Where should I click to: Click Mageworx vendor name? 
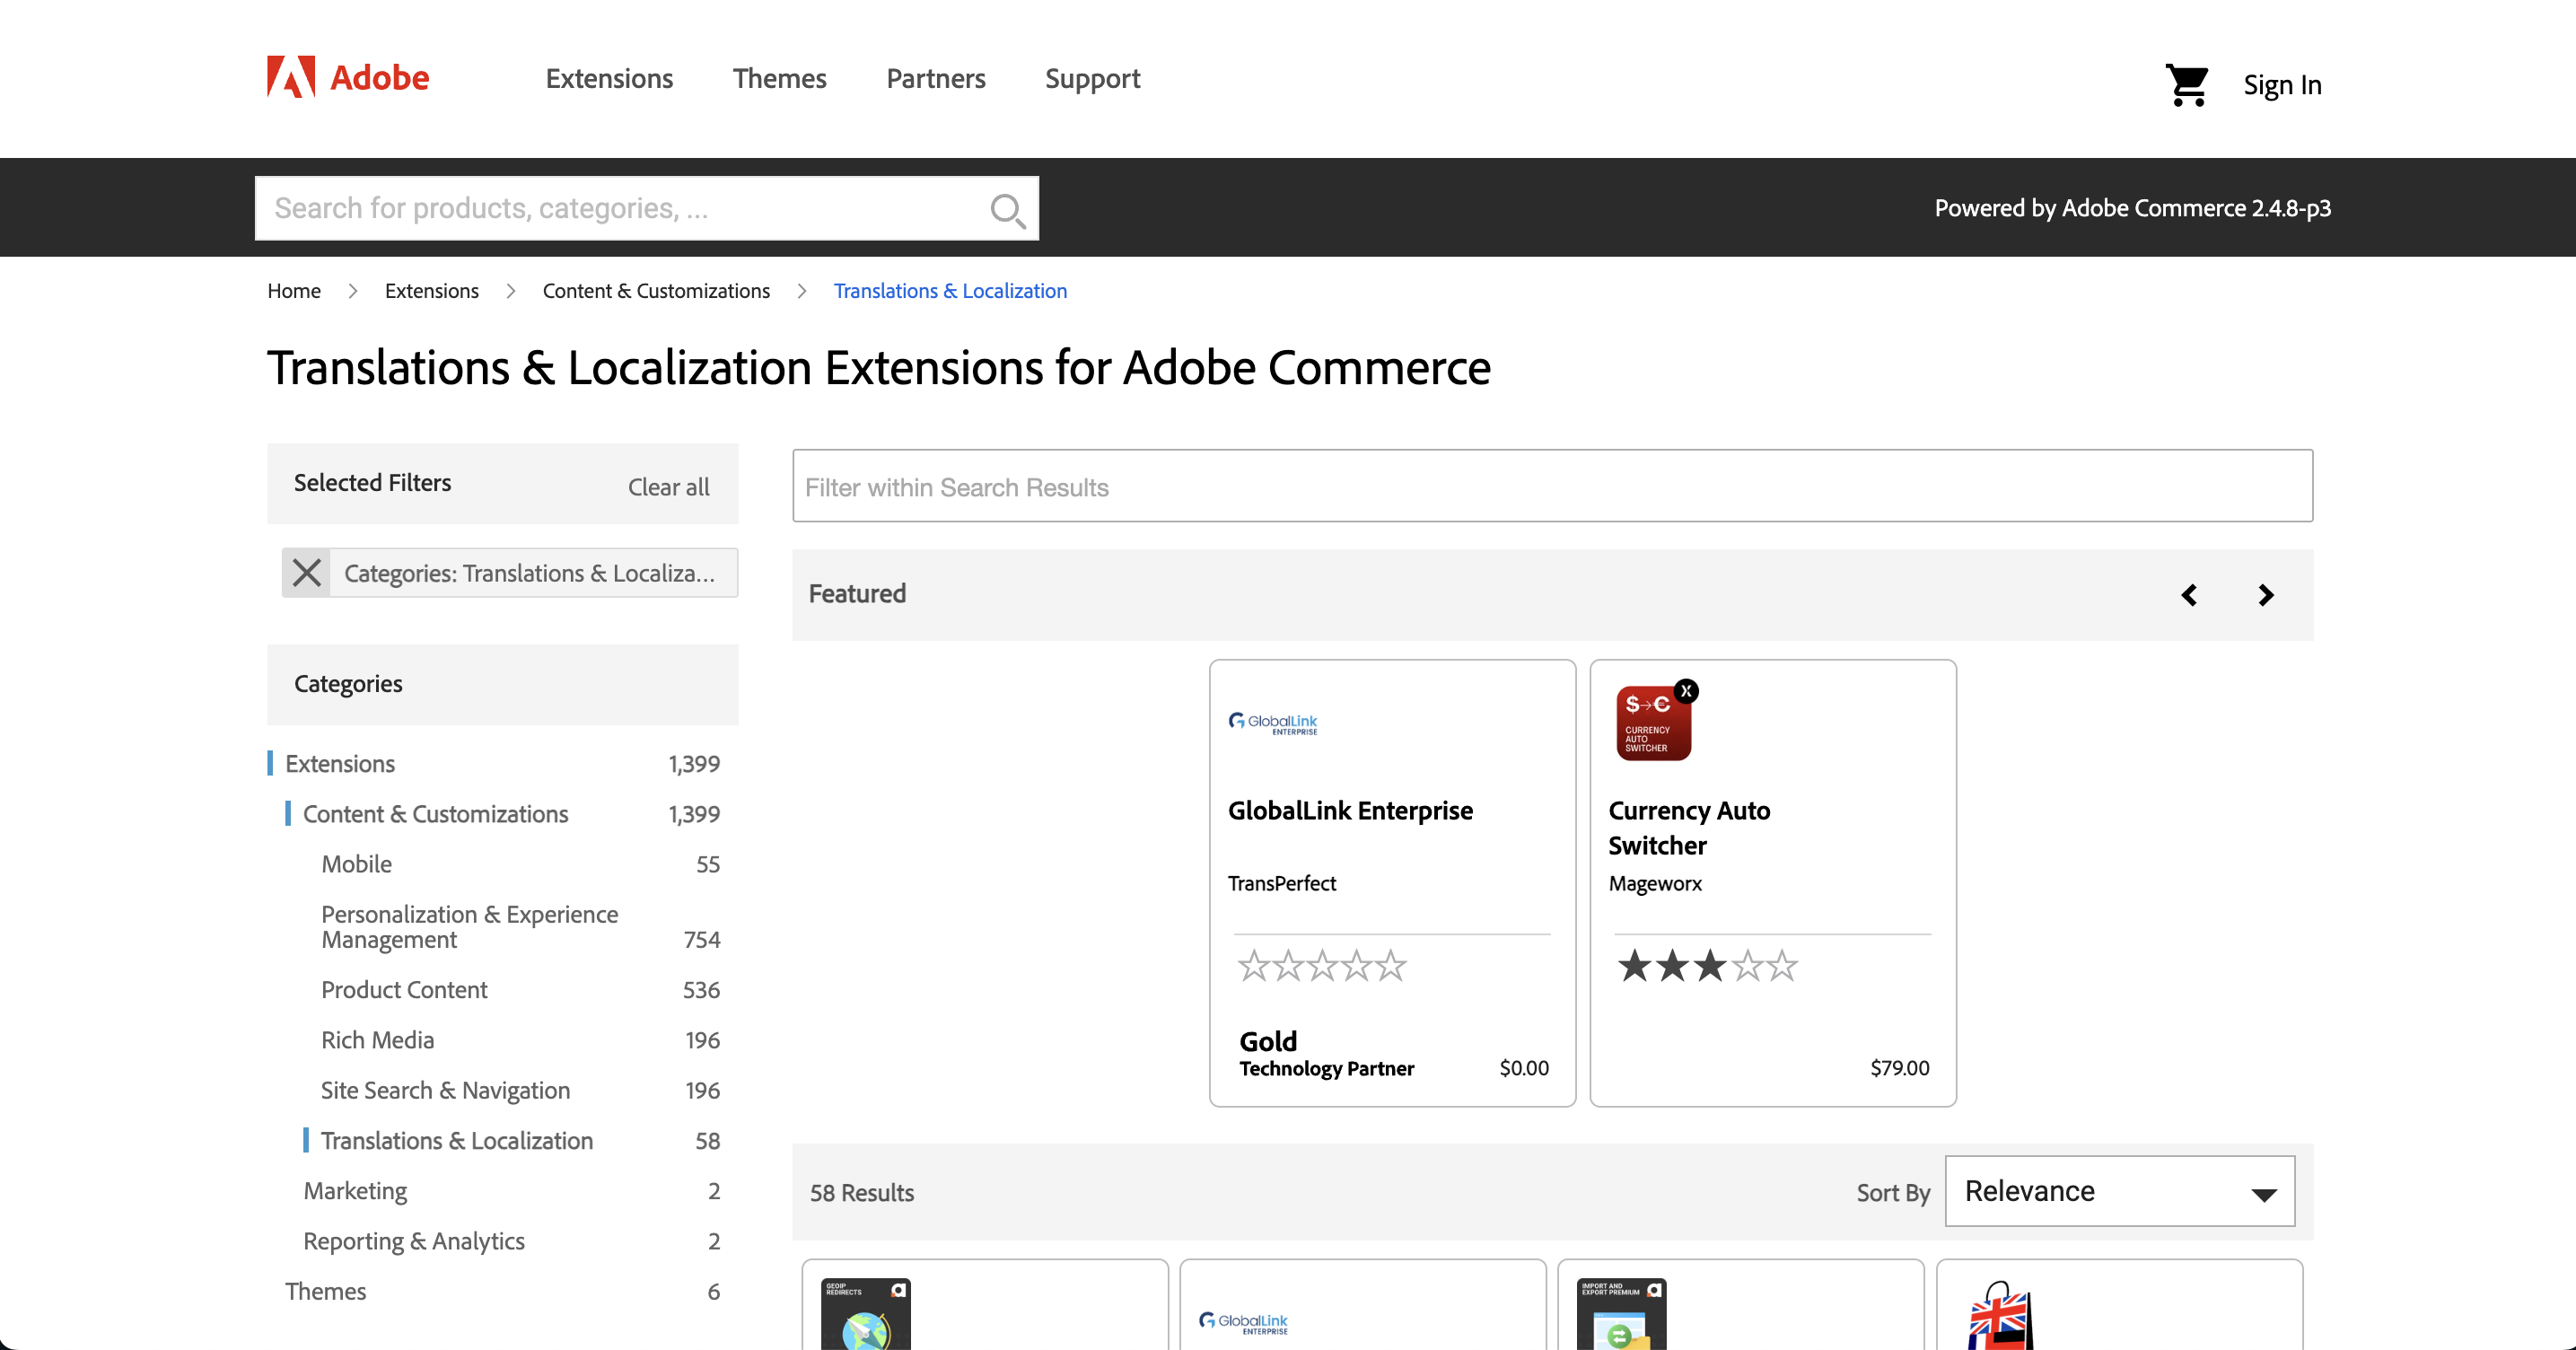click(1655, 883)
